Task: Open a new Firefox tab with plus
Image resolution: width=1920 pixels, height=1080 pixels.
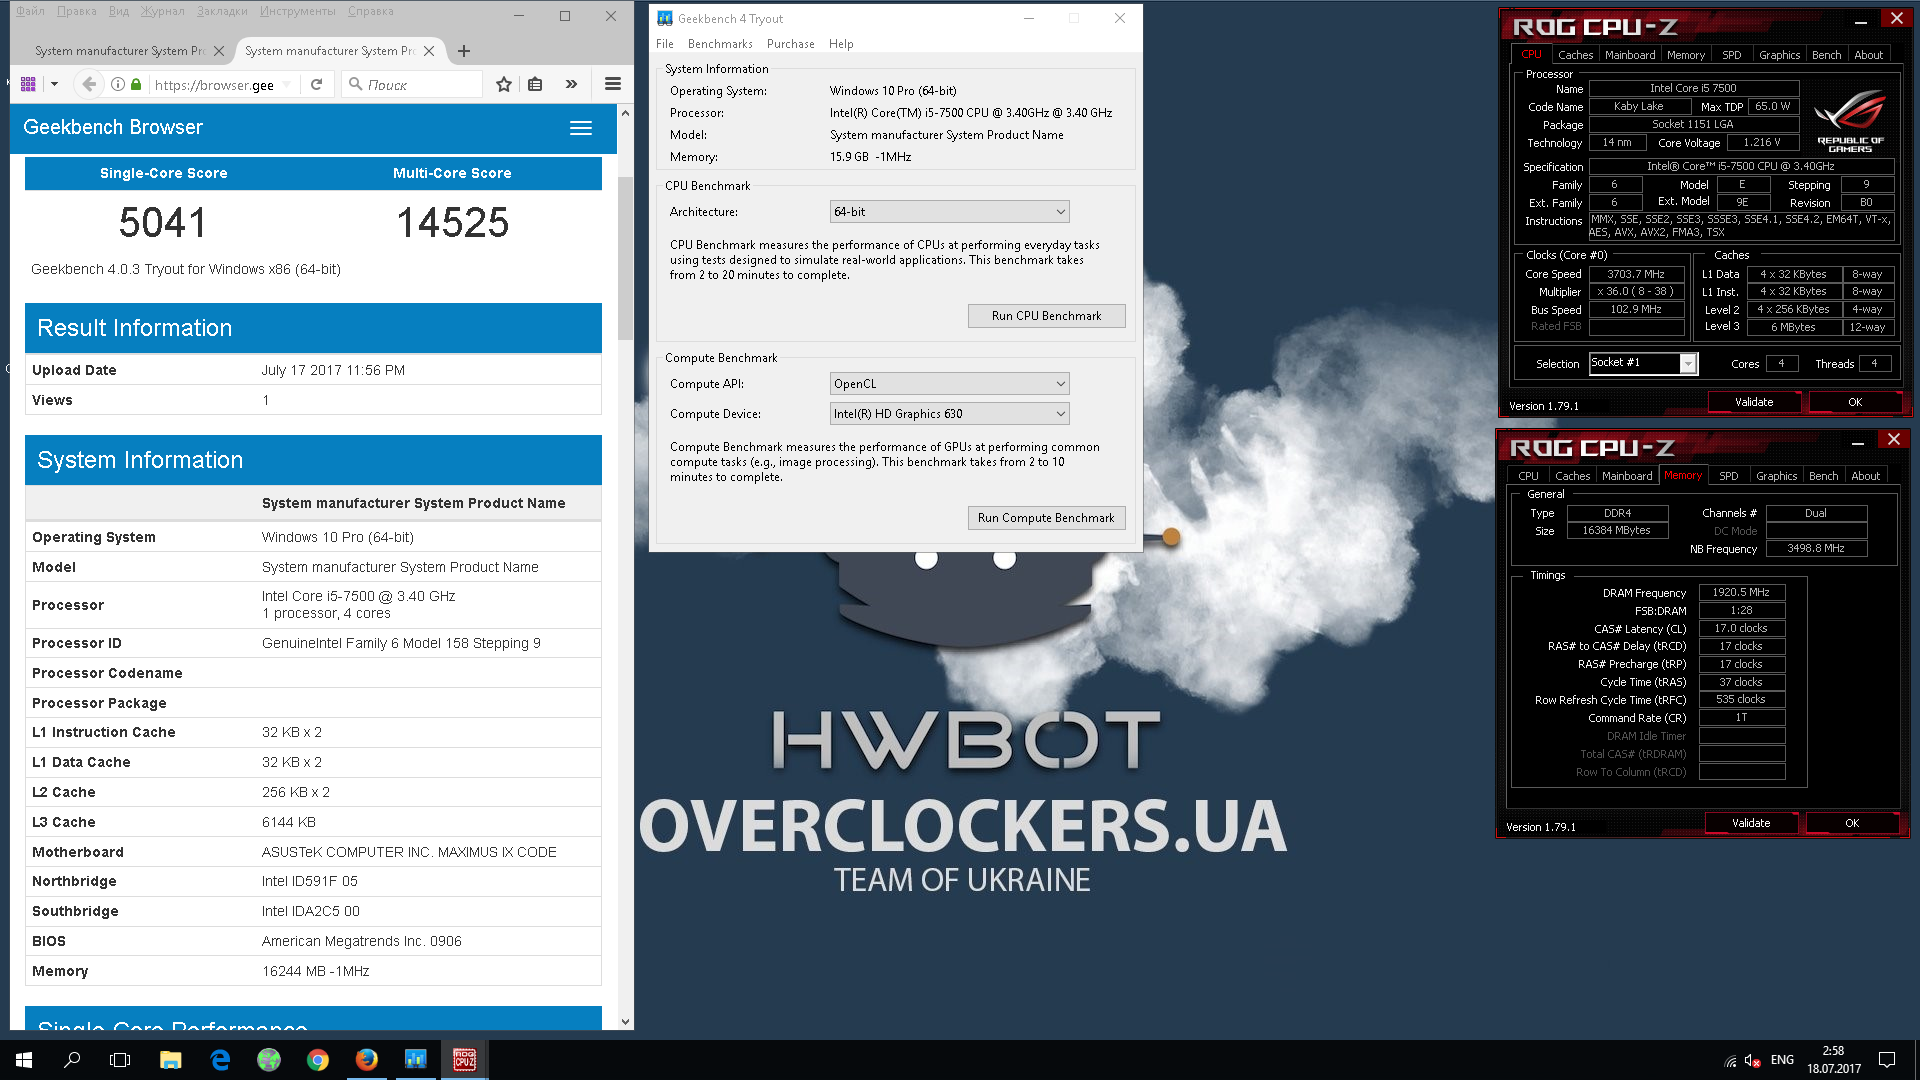Action: click(x=464, y=51)
